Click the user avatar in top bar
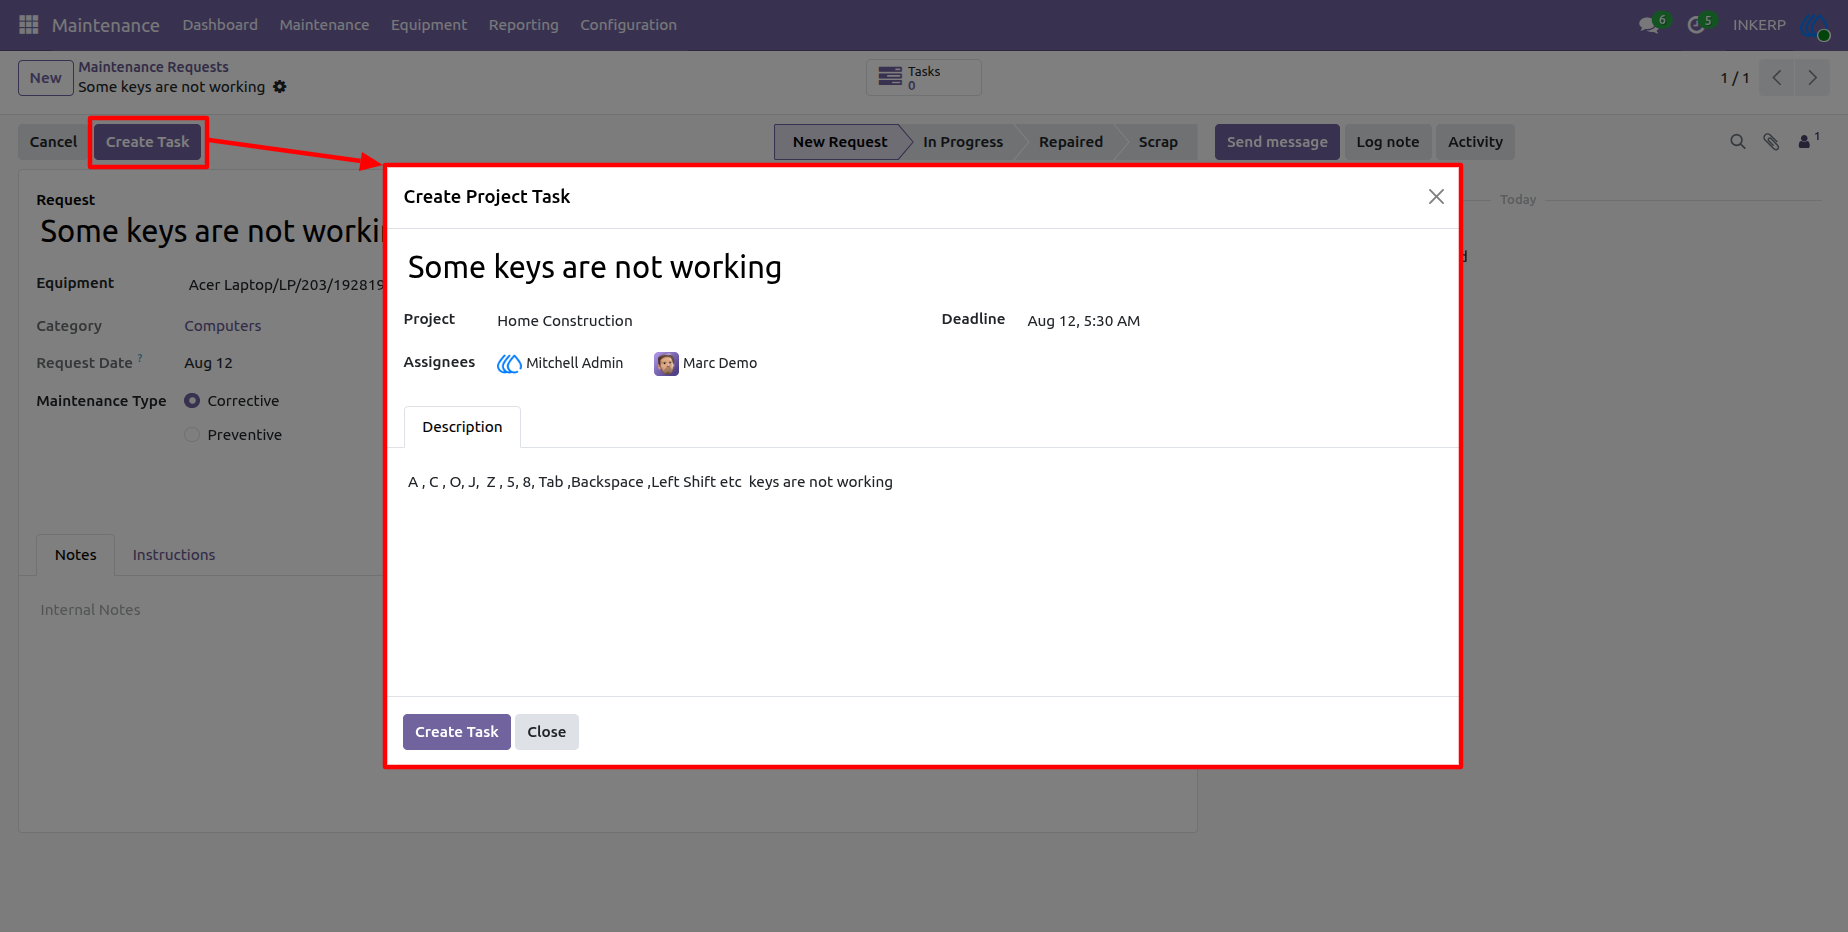Image resolution: width=1848 pixels, height=932 pixels. (1814, 26)
